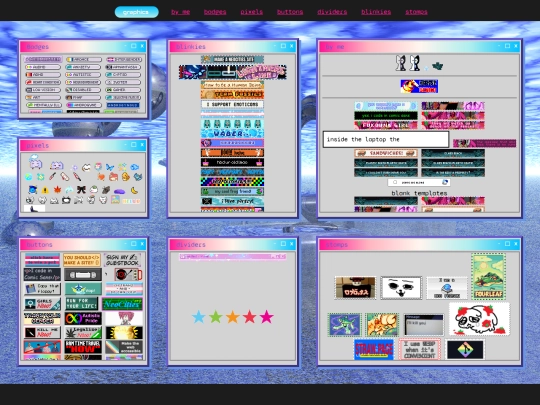Click the magenta star divider
The image size is (540, 405).
click(267, 317)
